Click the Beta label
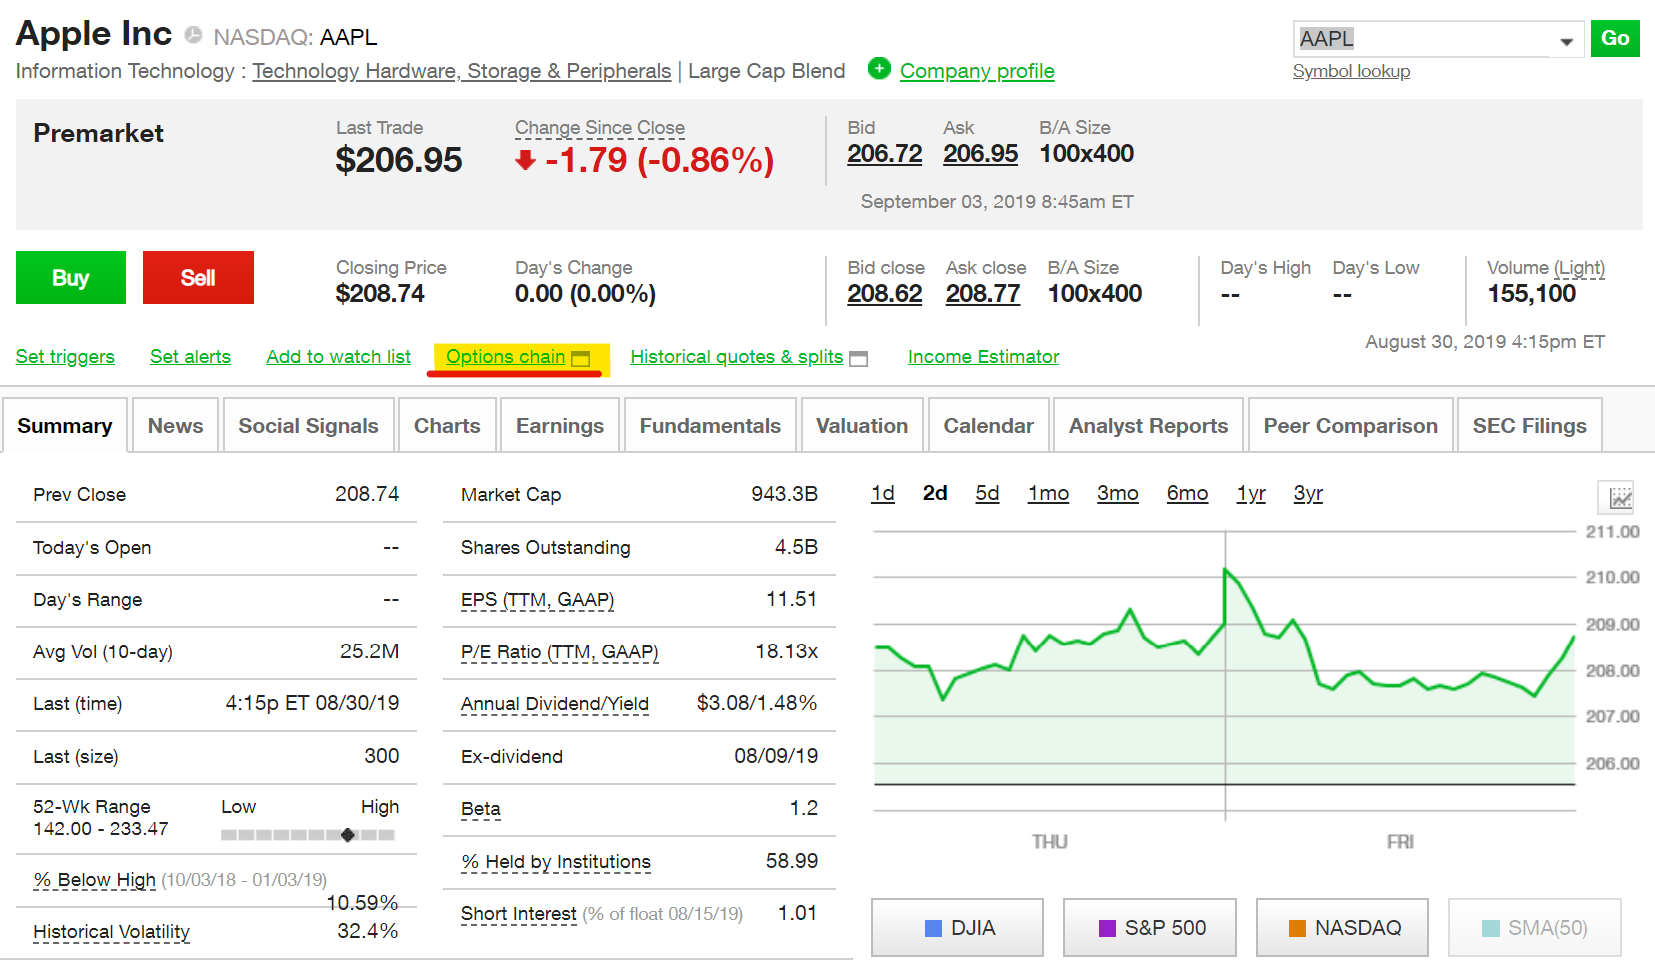 pyautogui.click(x=480, y=809)
